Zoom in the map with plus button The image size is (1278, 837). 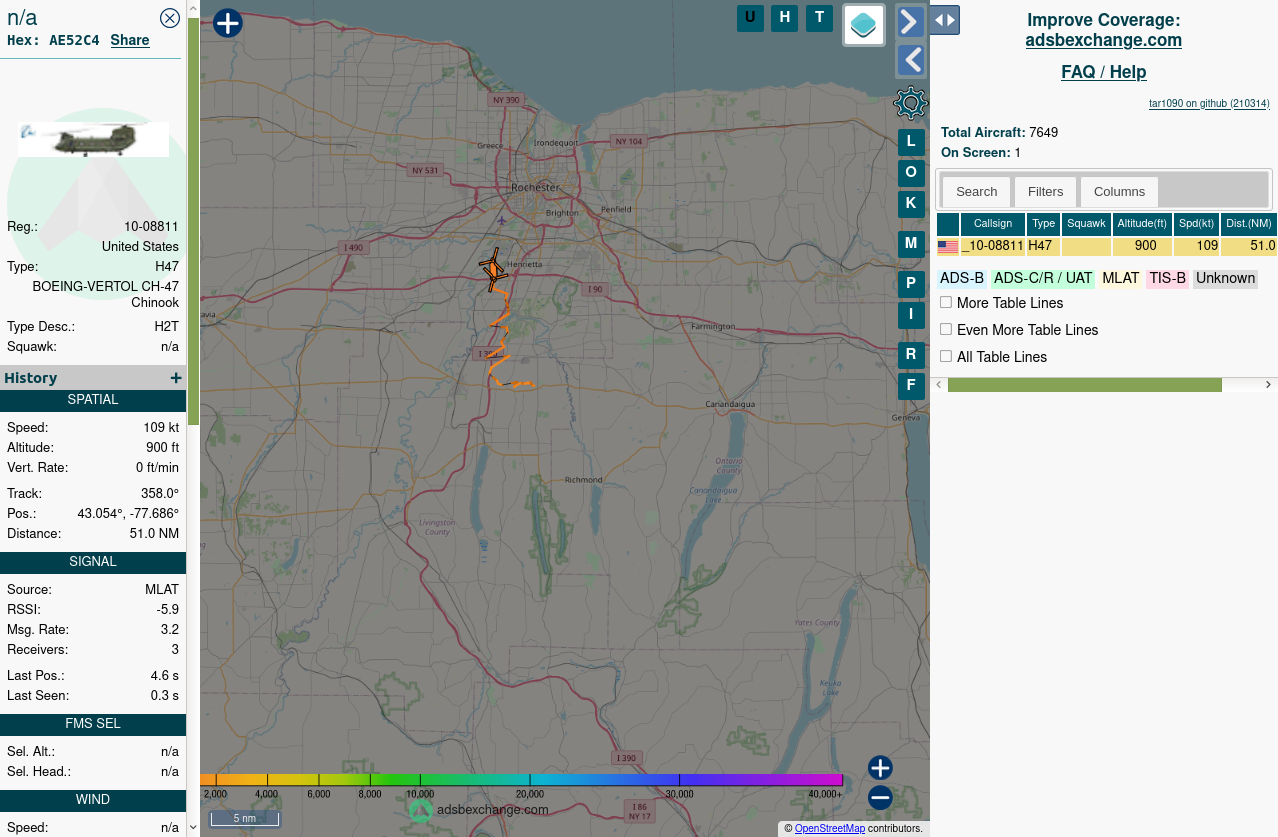[880, 768]
